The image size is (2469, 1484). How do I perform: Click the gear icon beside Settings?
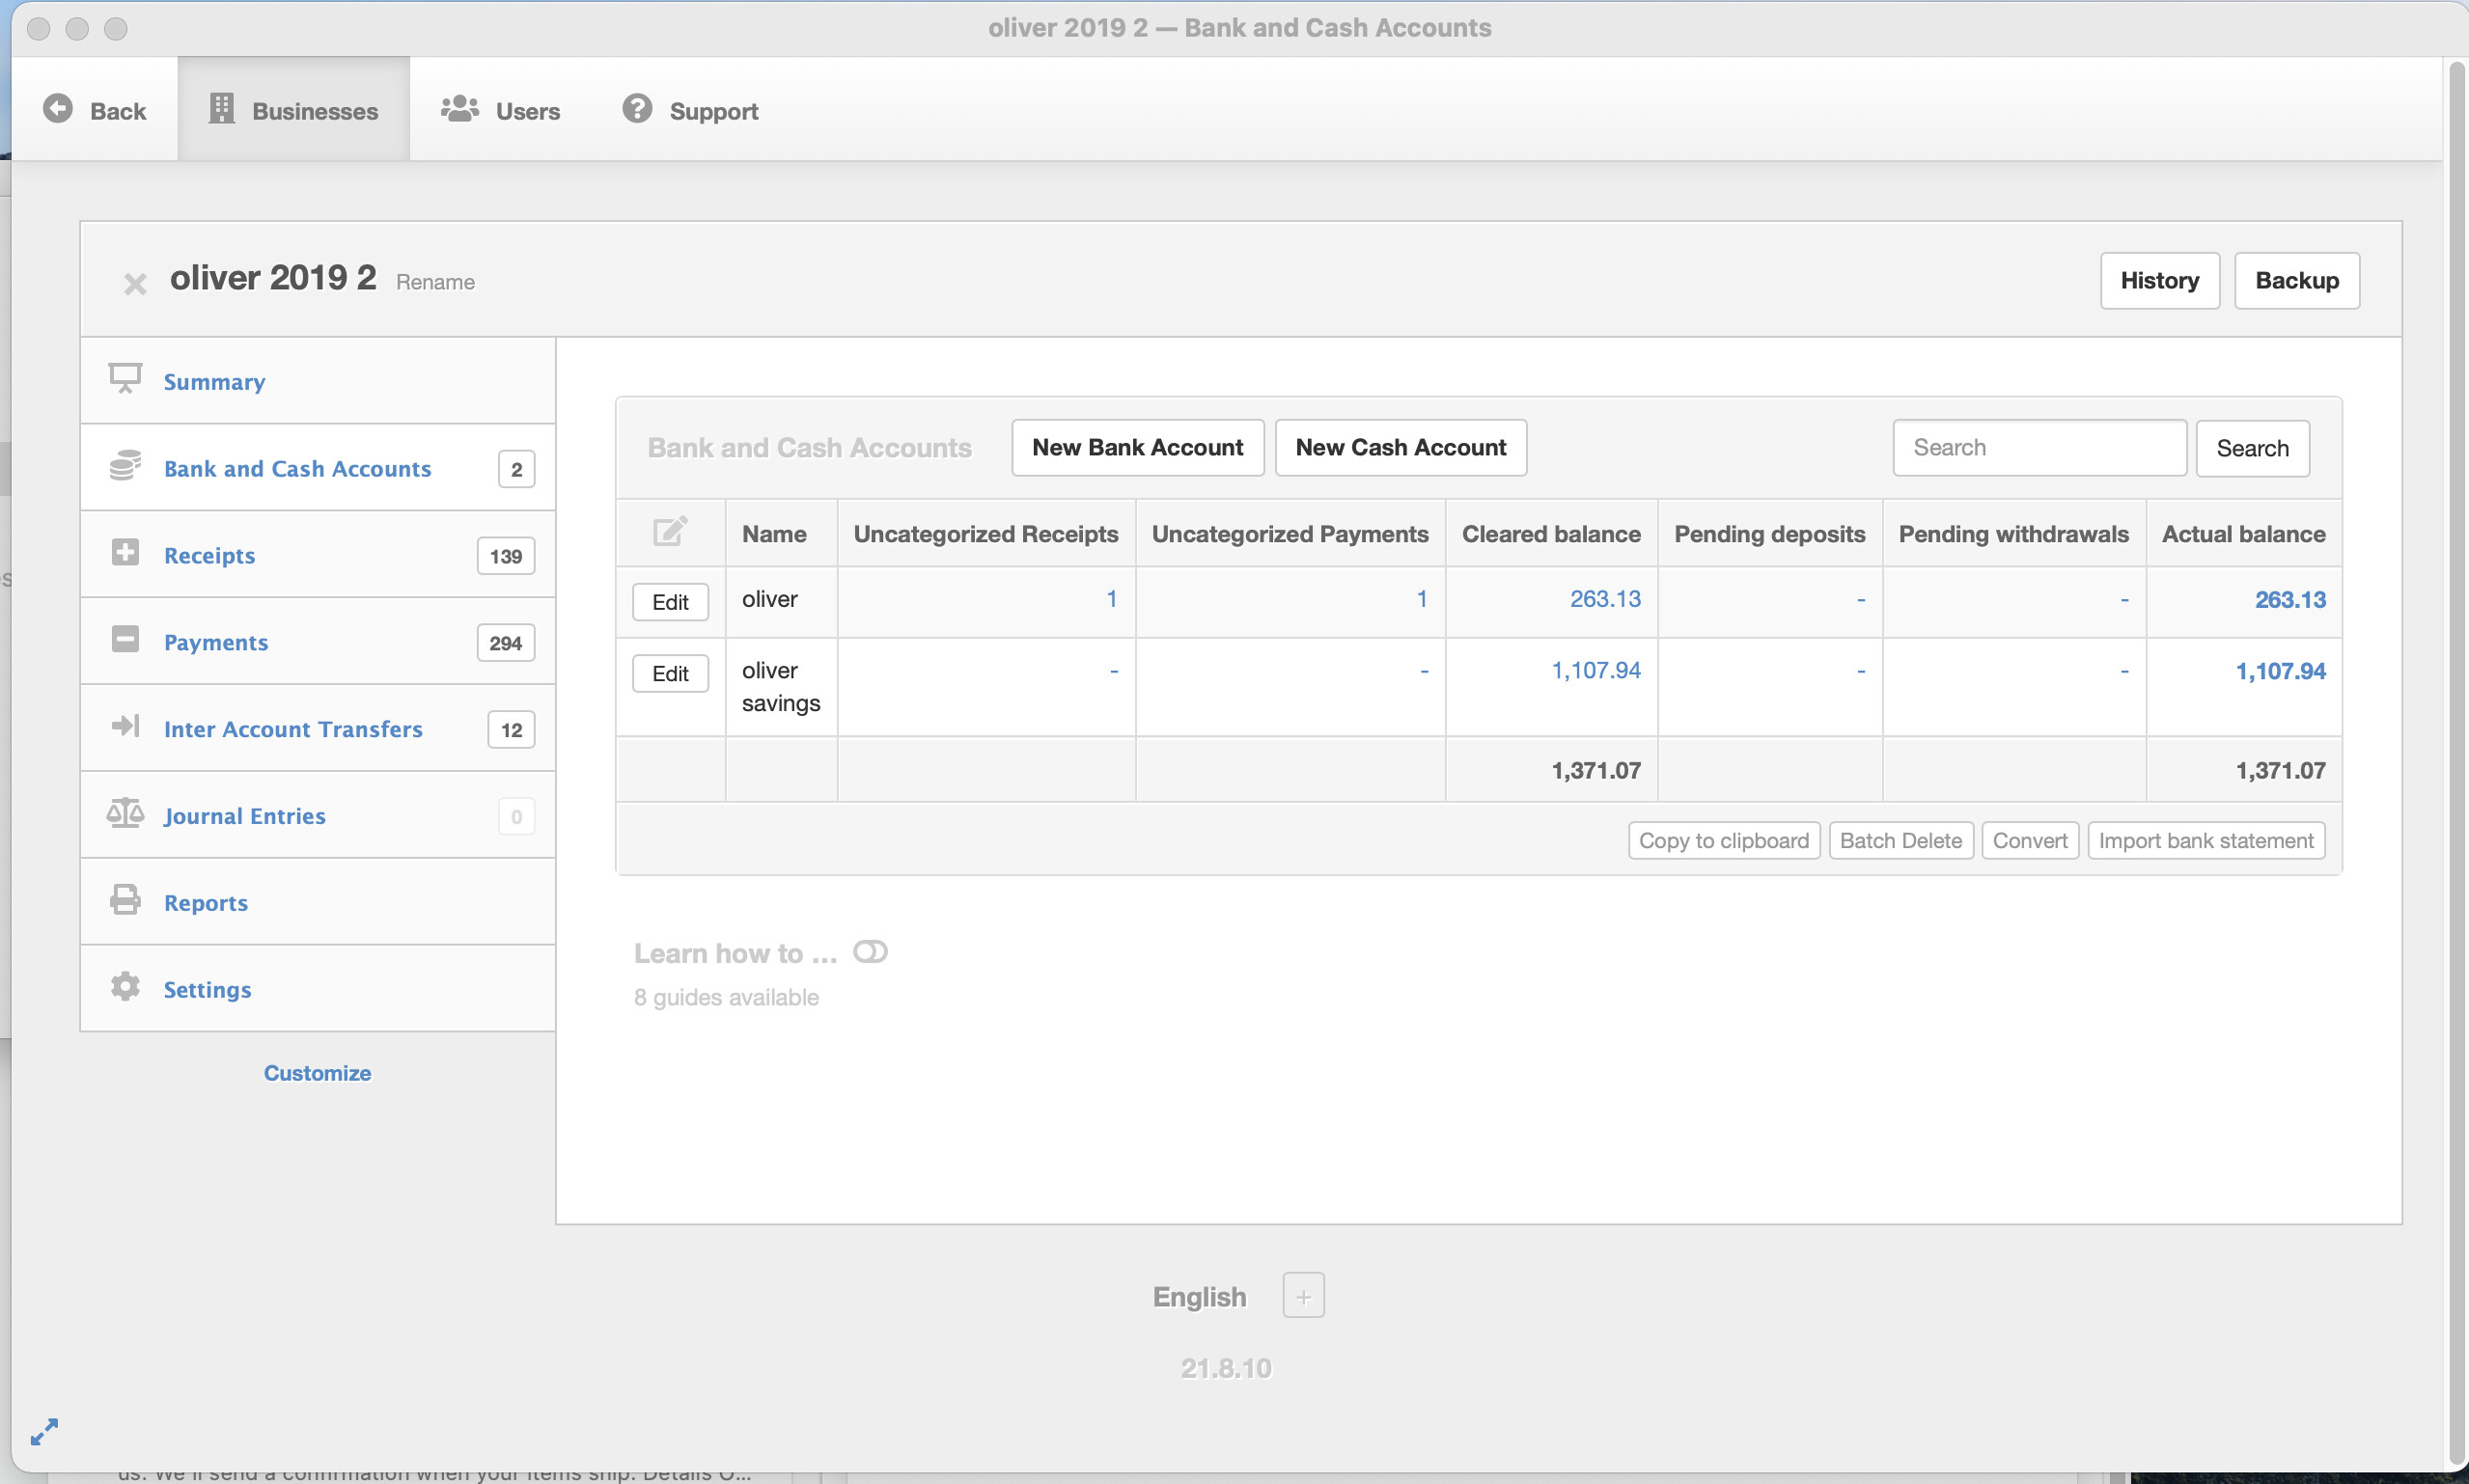click(125, 987)
